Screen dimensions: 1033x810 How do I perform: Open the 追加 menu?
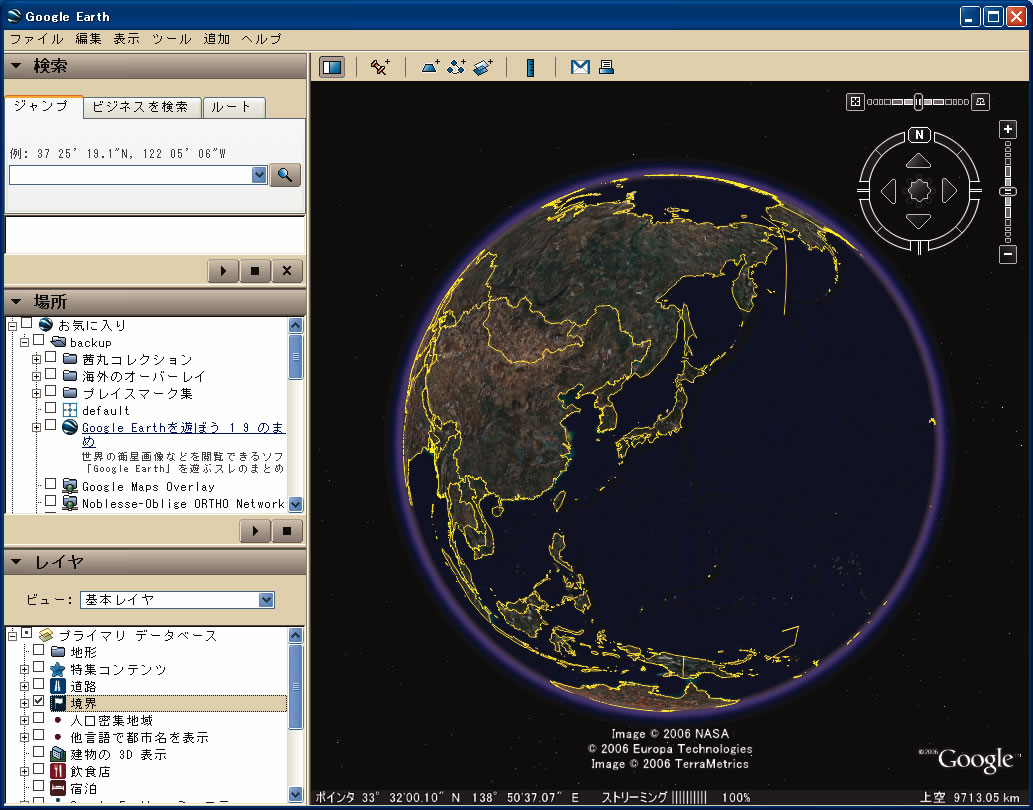[x=216, y=39]
